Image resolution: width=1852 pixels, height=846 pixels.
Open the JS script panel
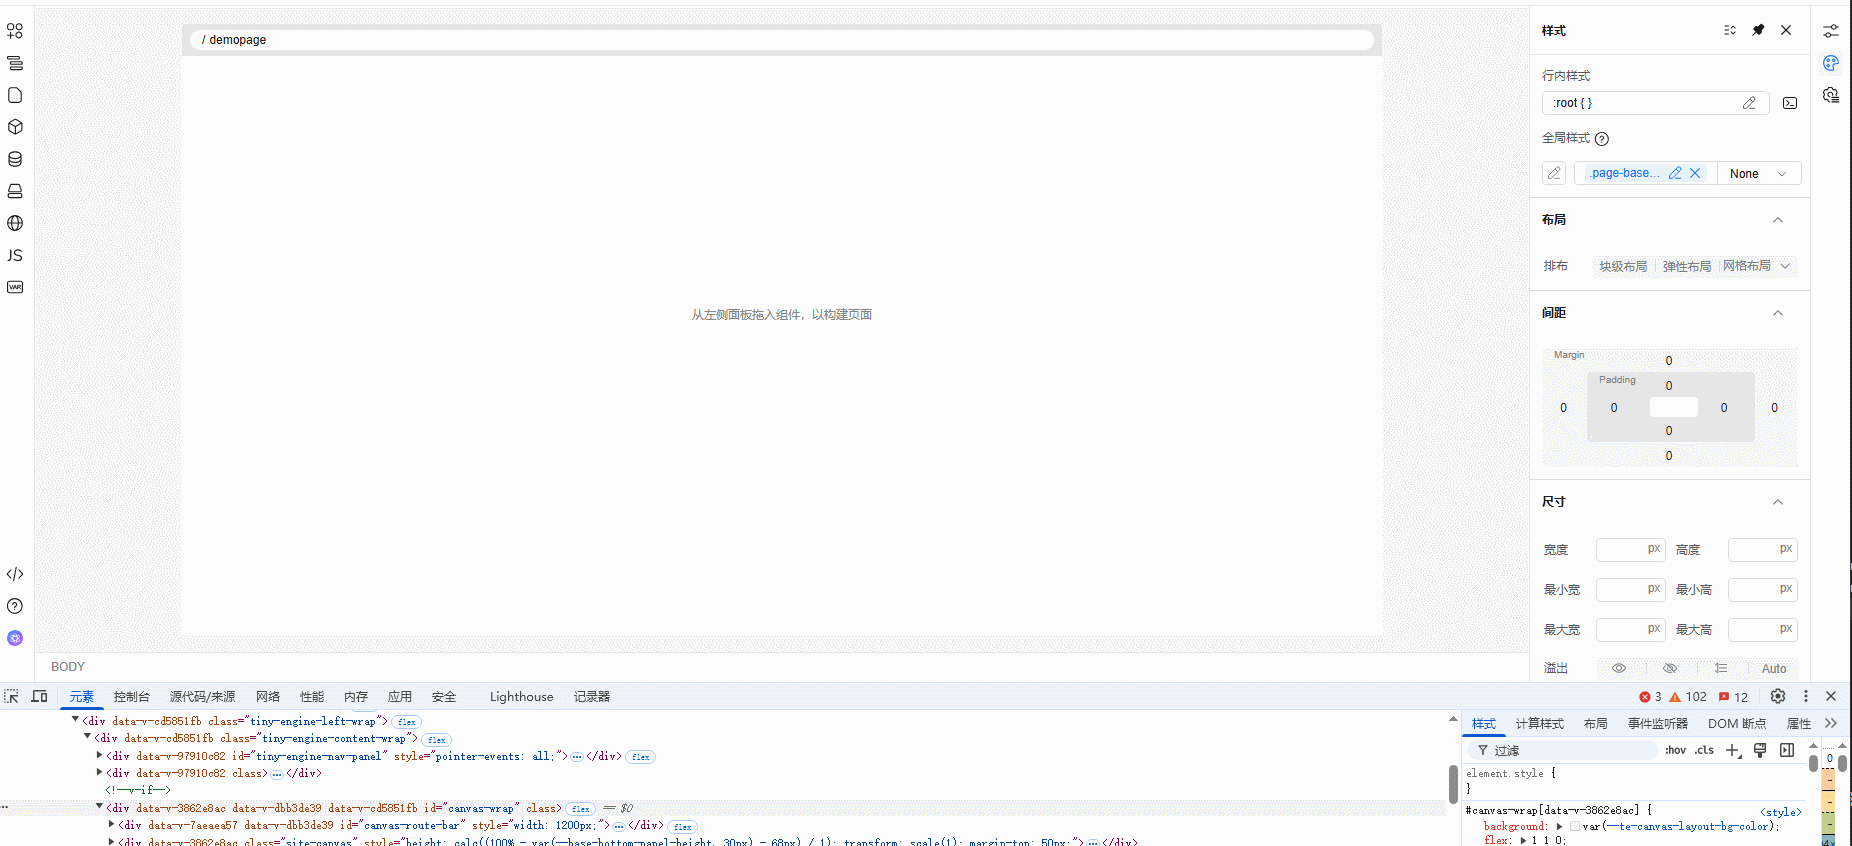[x=15, y=255]
